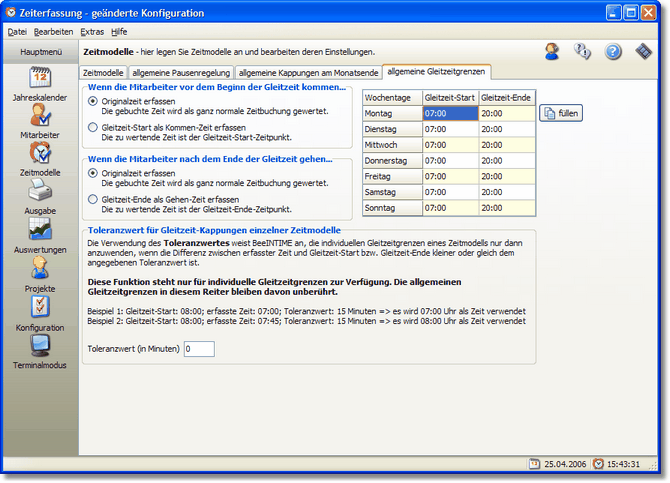Screen dimensions: 670x483
Task: Open the Datei menu
Action: [x=17, y=32]
